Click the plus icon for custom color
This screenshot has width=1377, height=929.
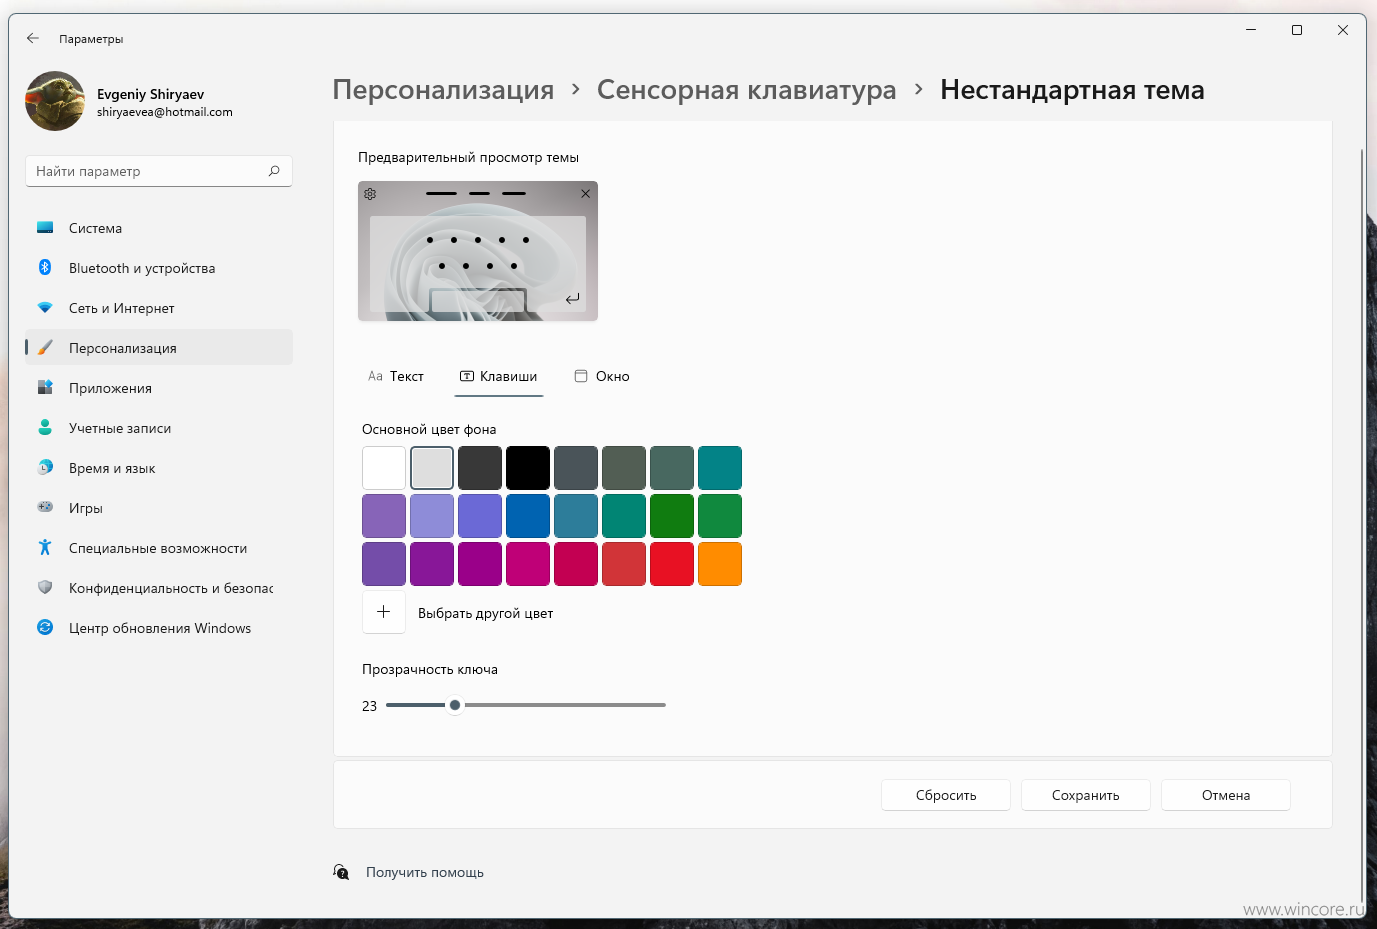click(x=384, y=612)
